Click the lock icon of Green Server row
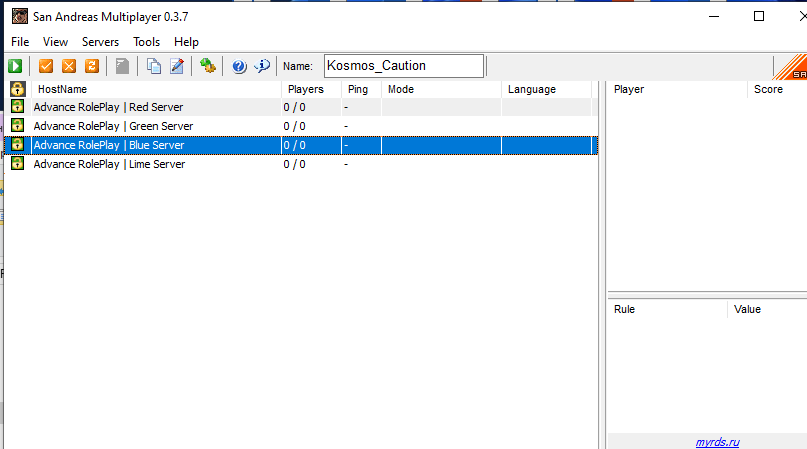This screenshot has height=449, width=807. tap(17, 126)
